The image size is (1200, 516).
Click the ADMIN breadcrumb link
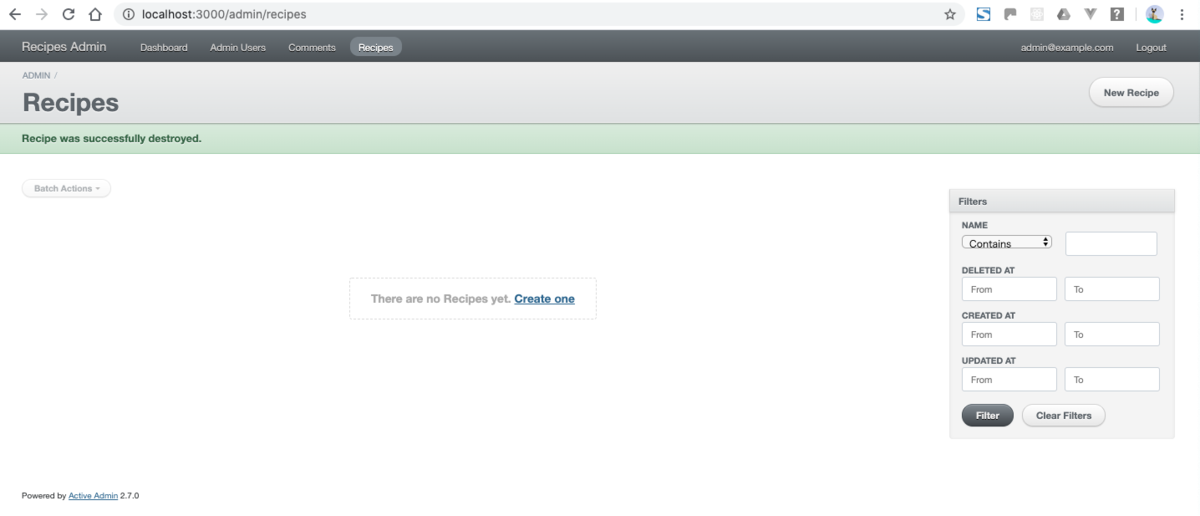pyautogui.click(x=36, y=76)
